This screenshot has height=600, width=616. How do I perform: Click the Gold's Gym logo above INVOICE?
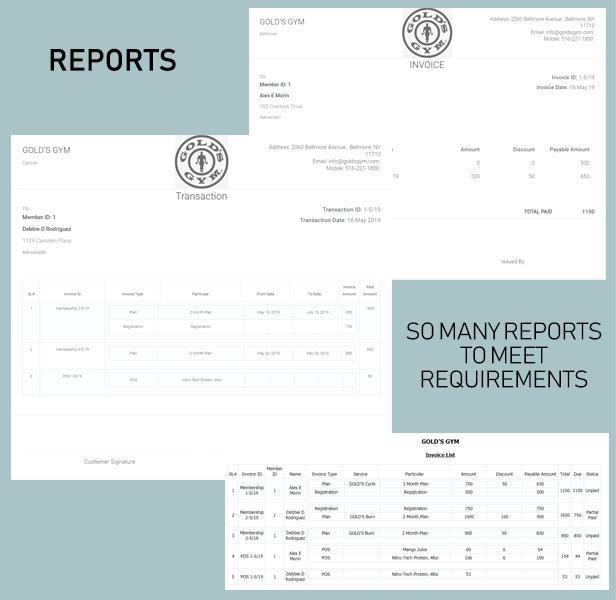click(427, 33)
